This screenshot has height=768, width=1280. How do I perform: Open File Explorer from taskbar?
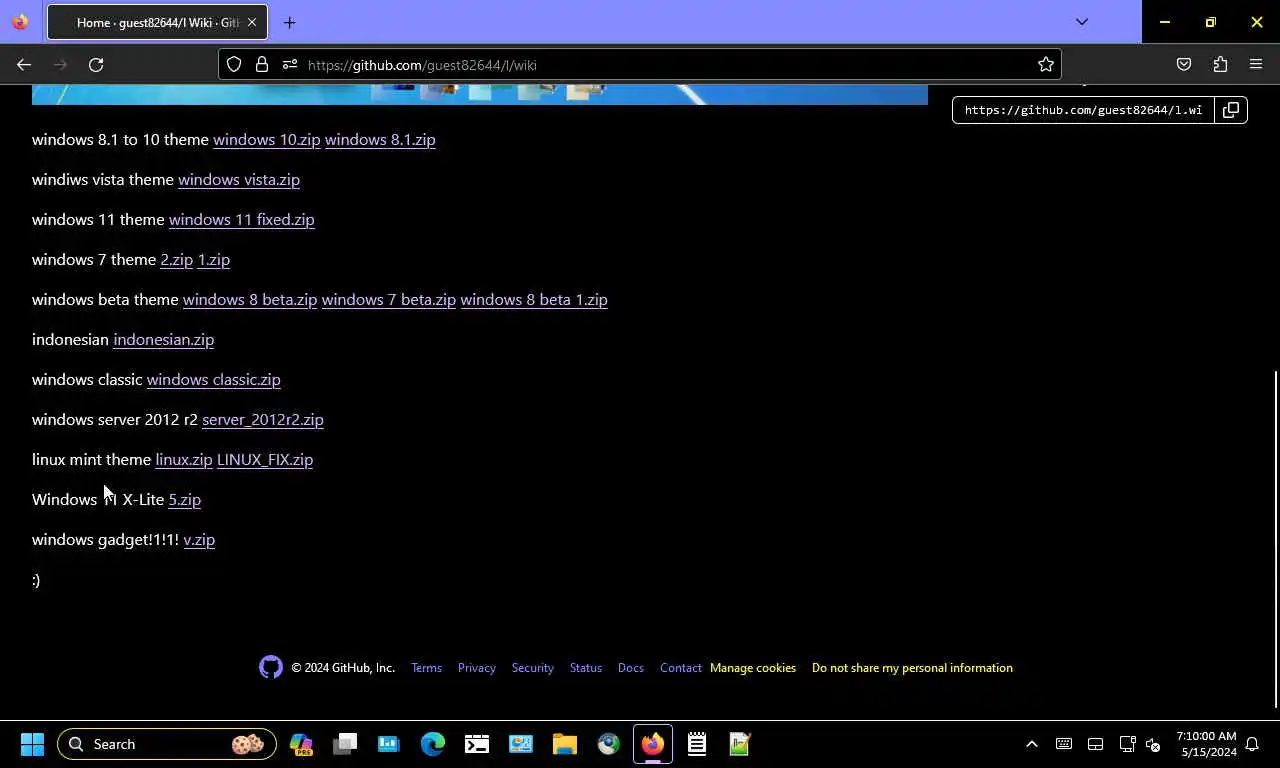coord(565,744)
